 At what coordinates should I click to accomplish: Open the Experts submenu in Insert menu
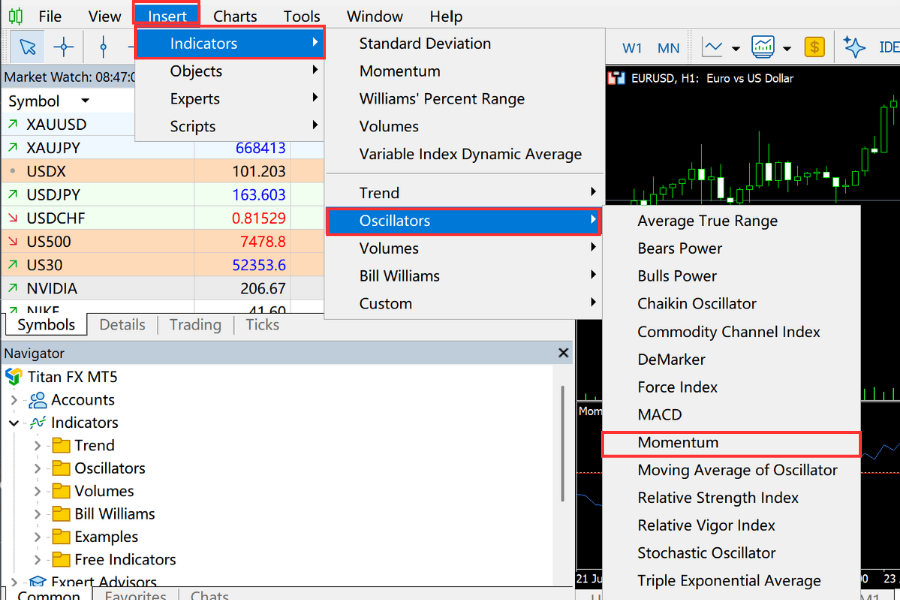pos(230,99)
